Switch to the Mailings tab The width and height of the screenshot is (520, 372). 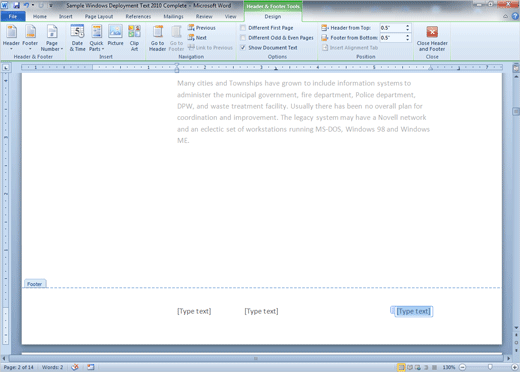(173, 16)
